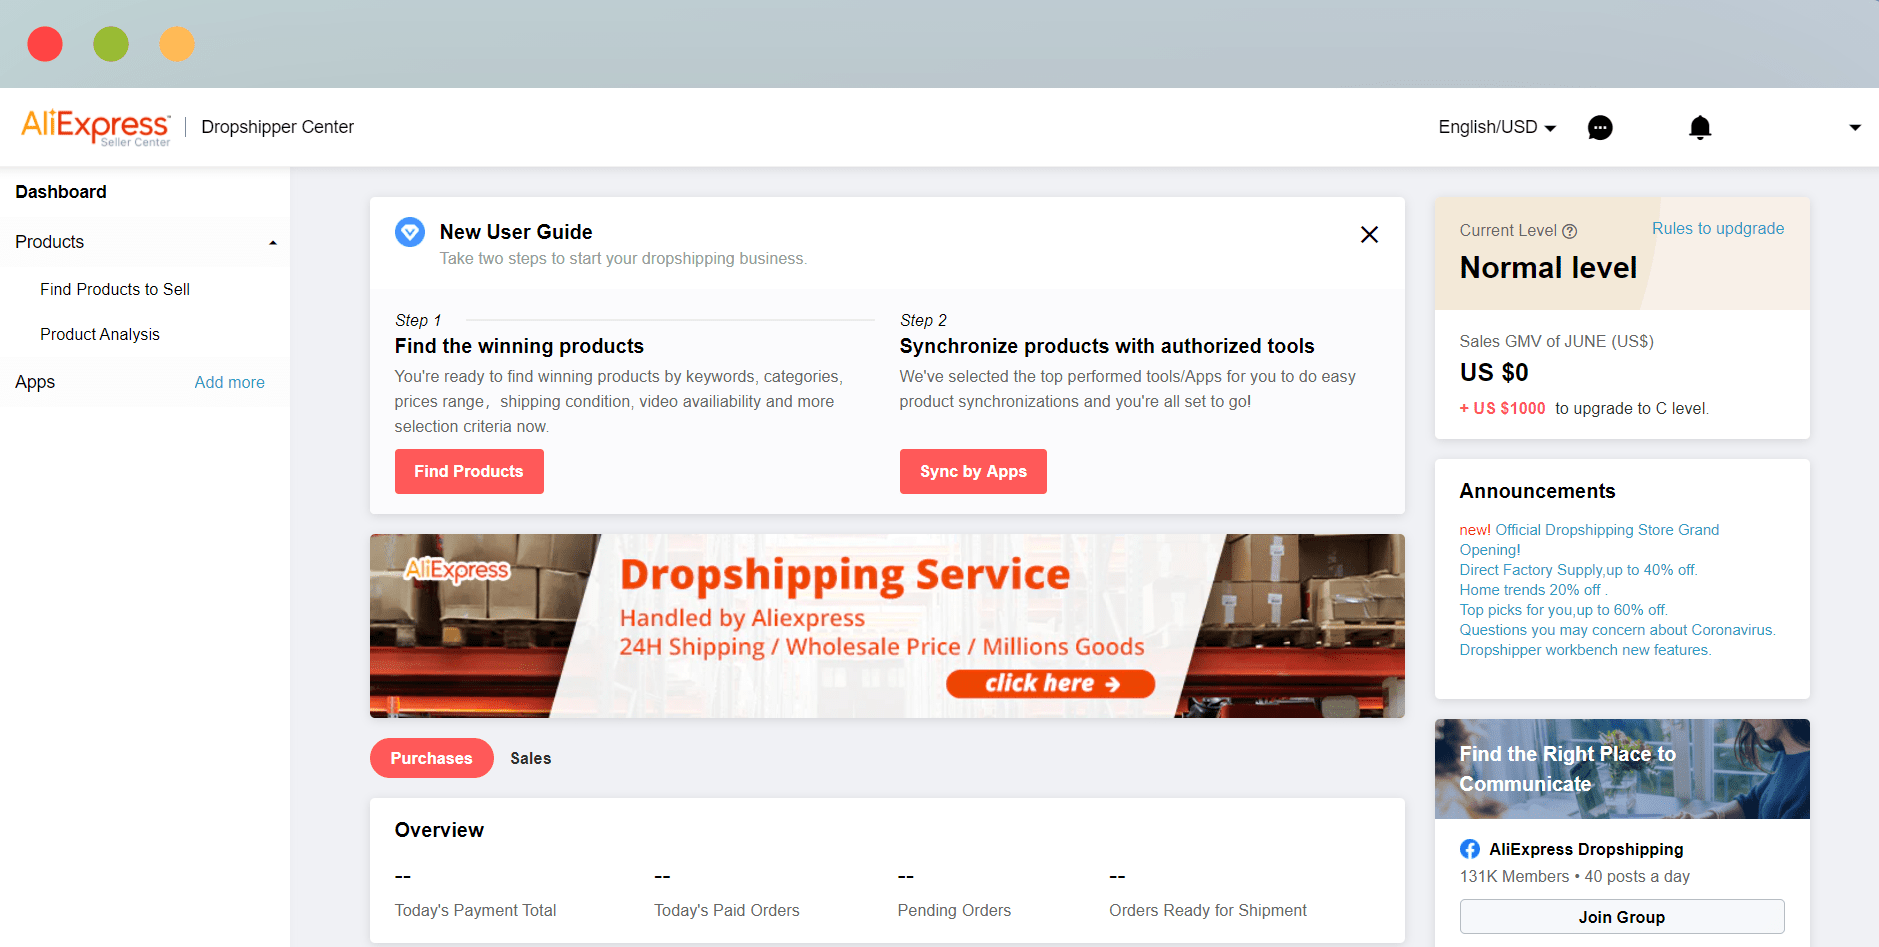Click the red window control dot

pyautogui.click(x=45, y=44)
